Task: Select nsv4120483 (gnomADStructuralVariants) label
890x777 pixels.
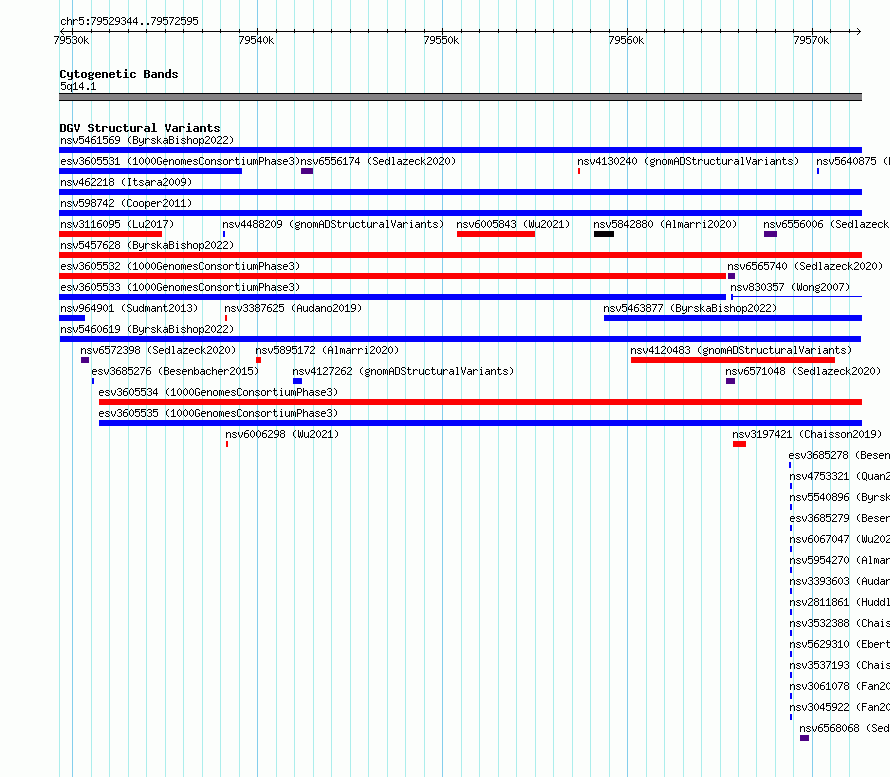Action: pyautogui.click(x=741, y=350)
